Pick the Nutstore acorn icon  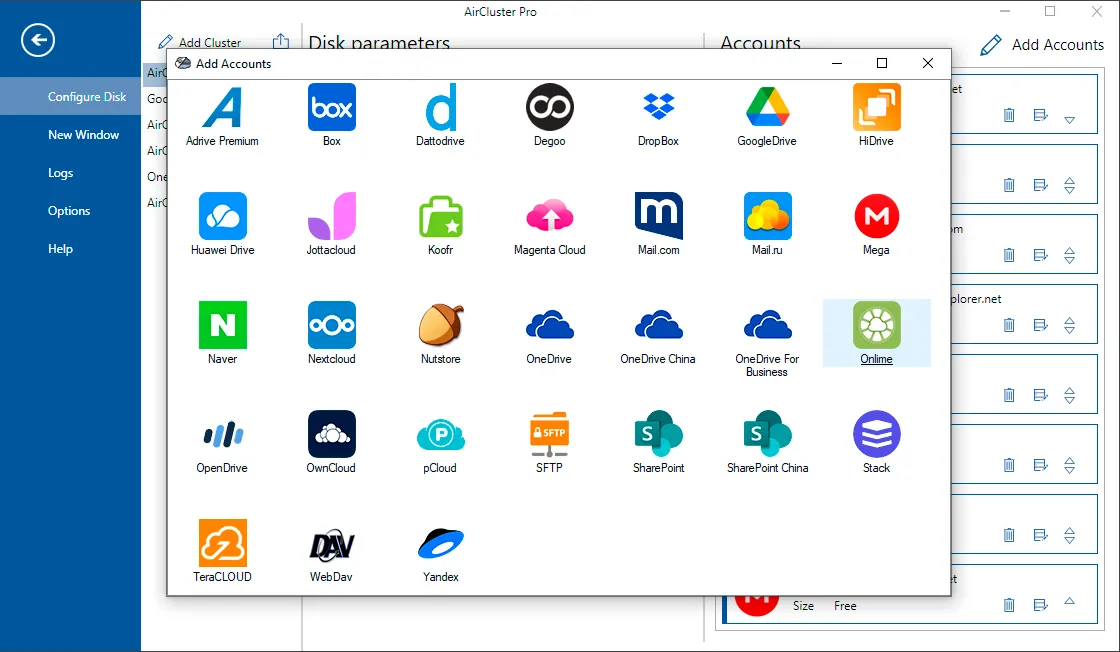click(x=441, y=324)
